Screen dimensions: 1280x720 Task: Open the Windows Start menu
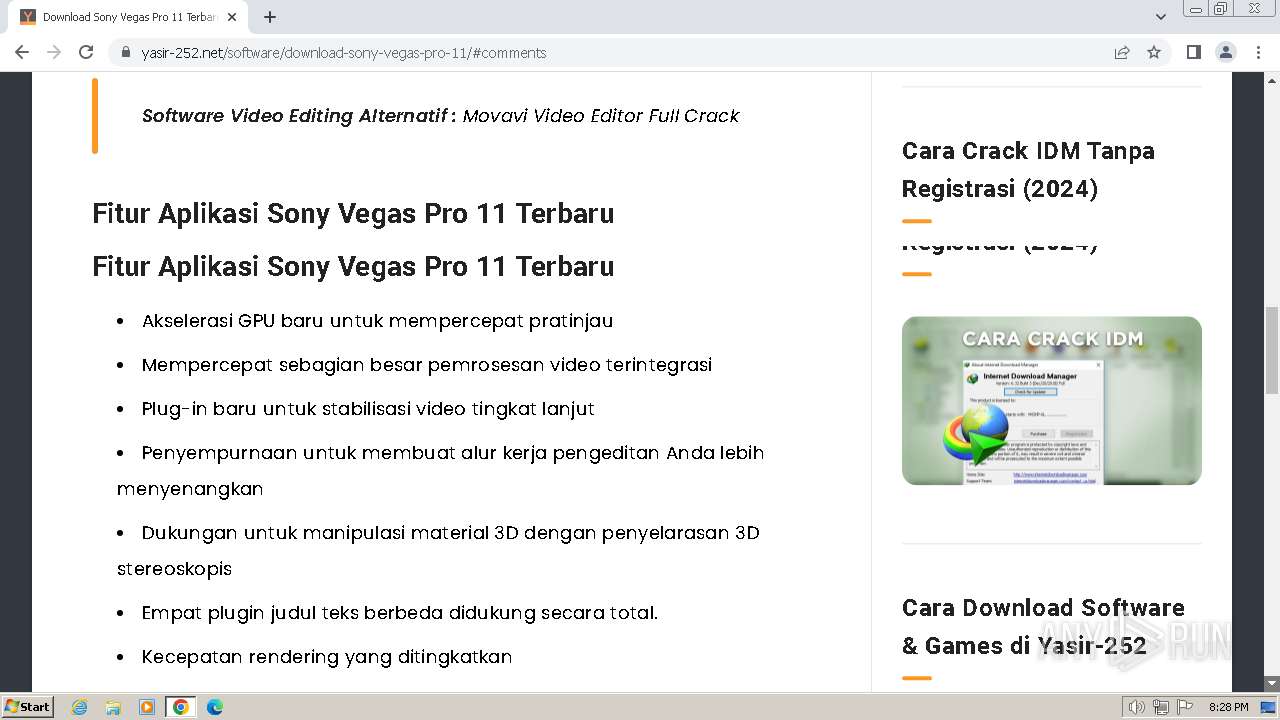[x=28, y=707]
